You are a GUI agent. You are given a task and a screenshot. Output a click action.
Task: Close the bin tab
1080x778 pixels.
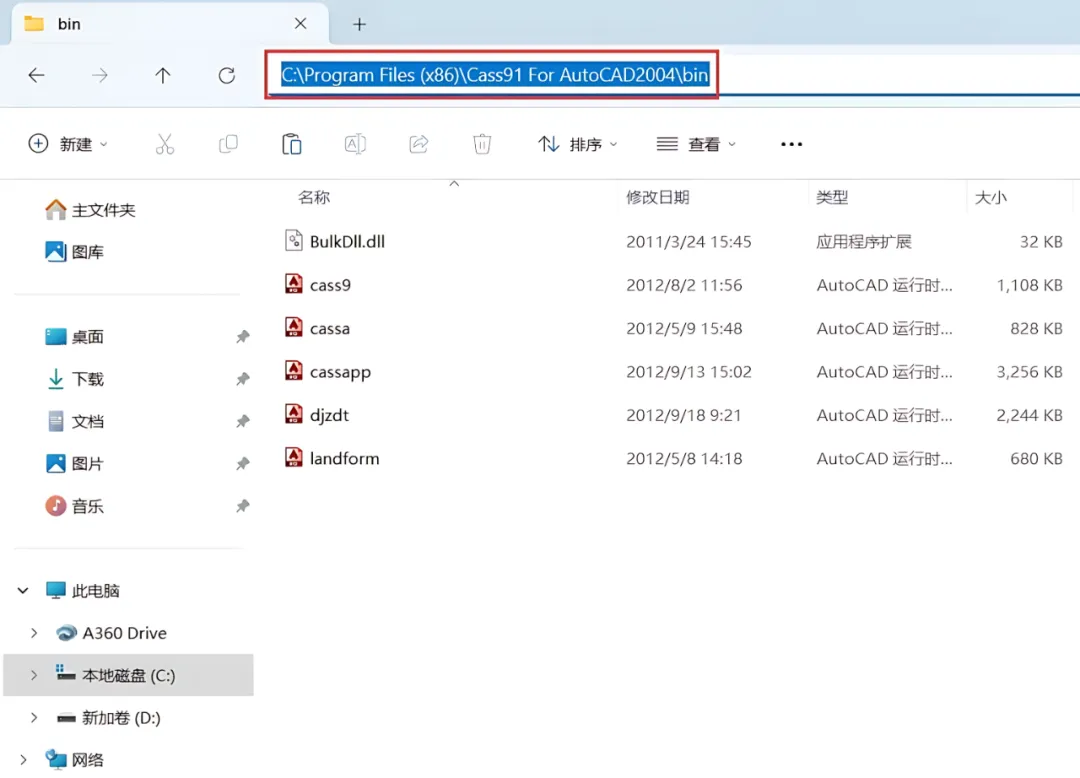pyautogui.click(x=300, y=23)
